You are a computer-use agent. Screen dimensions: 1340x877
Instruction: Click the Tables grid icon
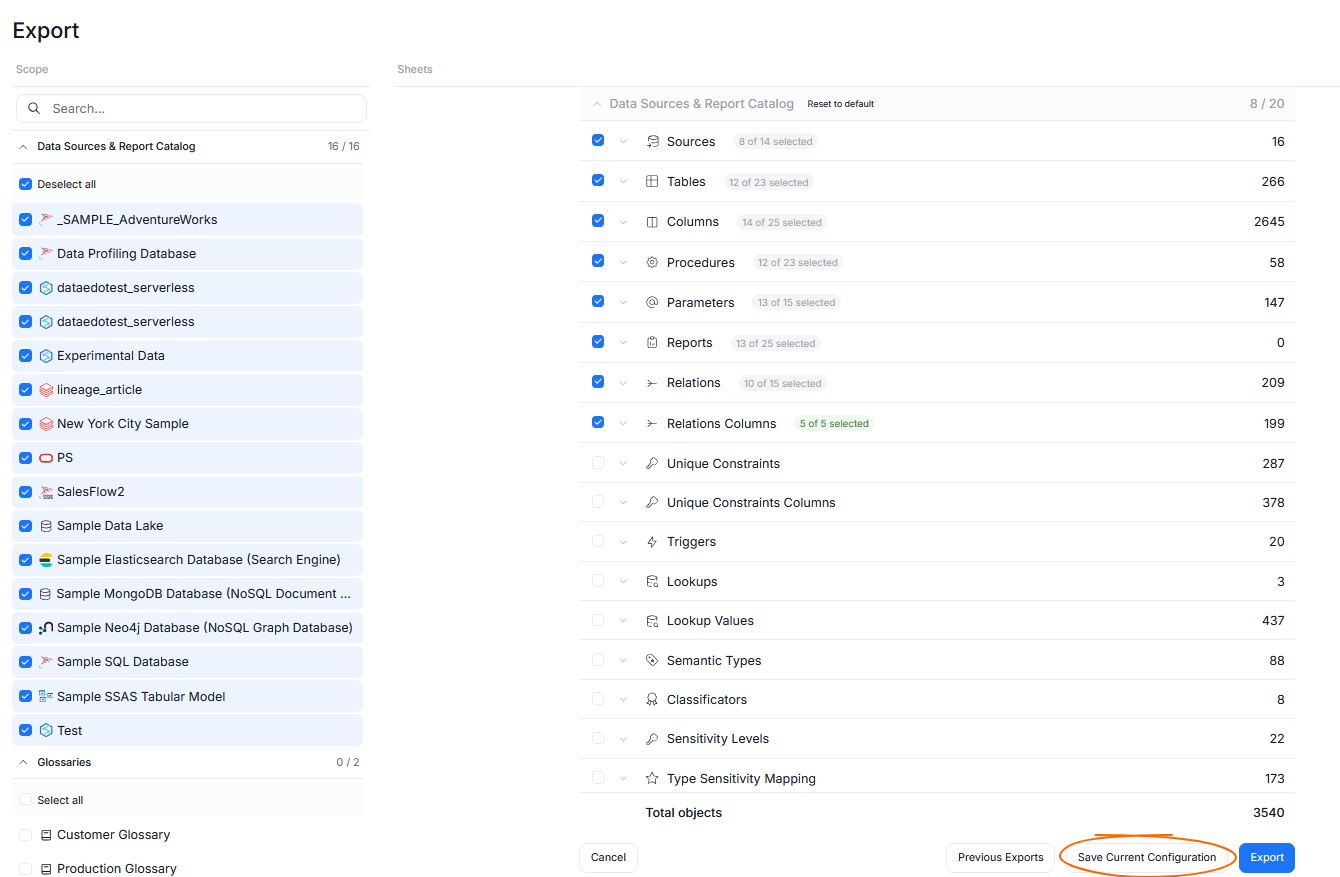(652, 181)
